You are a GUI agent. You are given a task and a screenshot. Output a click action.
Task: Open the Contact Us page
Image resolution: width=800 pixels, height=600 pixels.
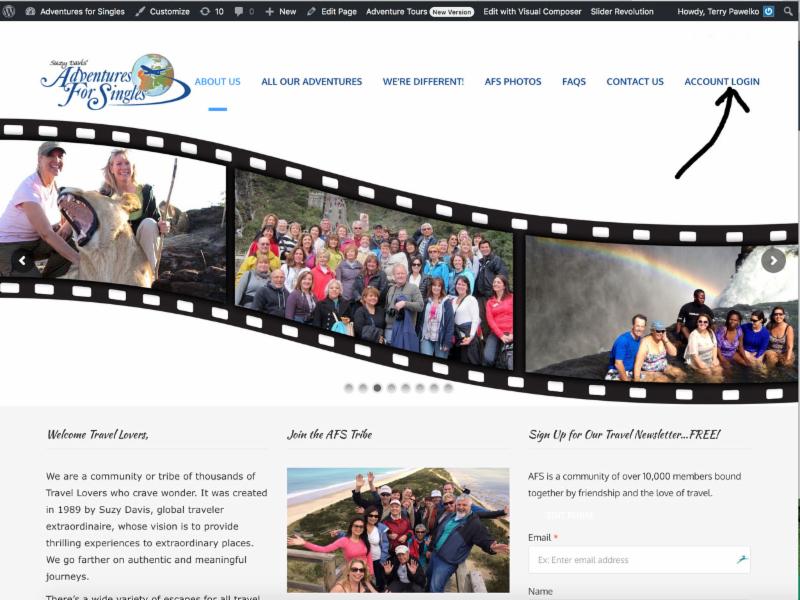click(635, 82)
